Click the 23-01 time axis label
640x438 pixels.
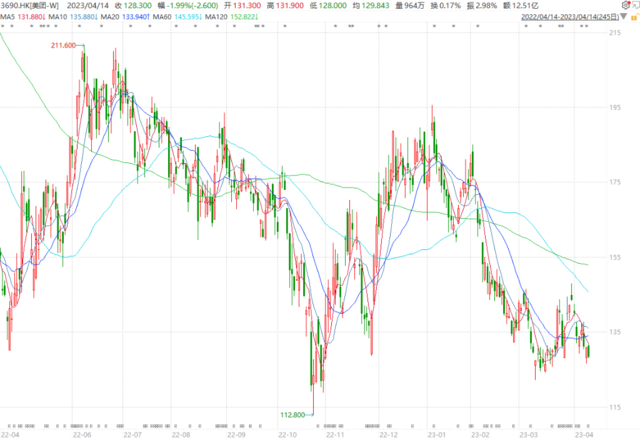point(437,434)
